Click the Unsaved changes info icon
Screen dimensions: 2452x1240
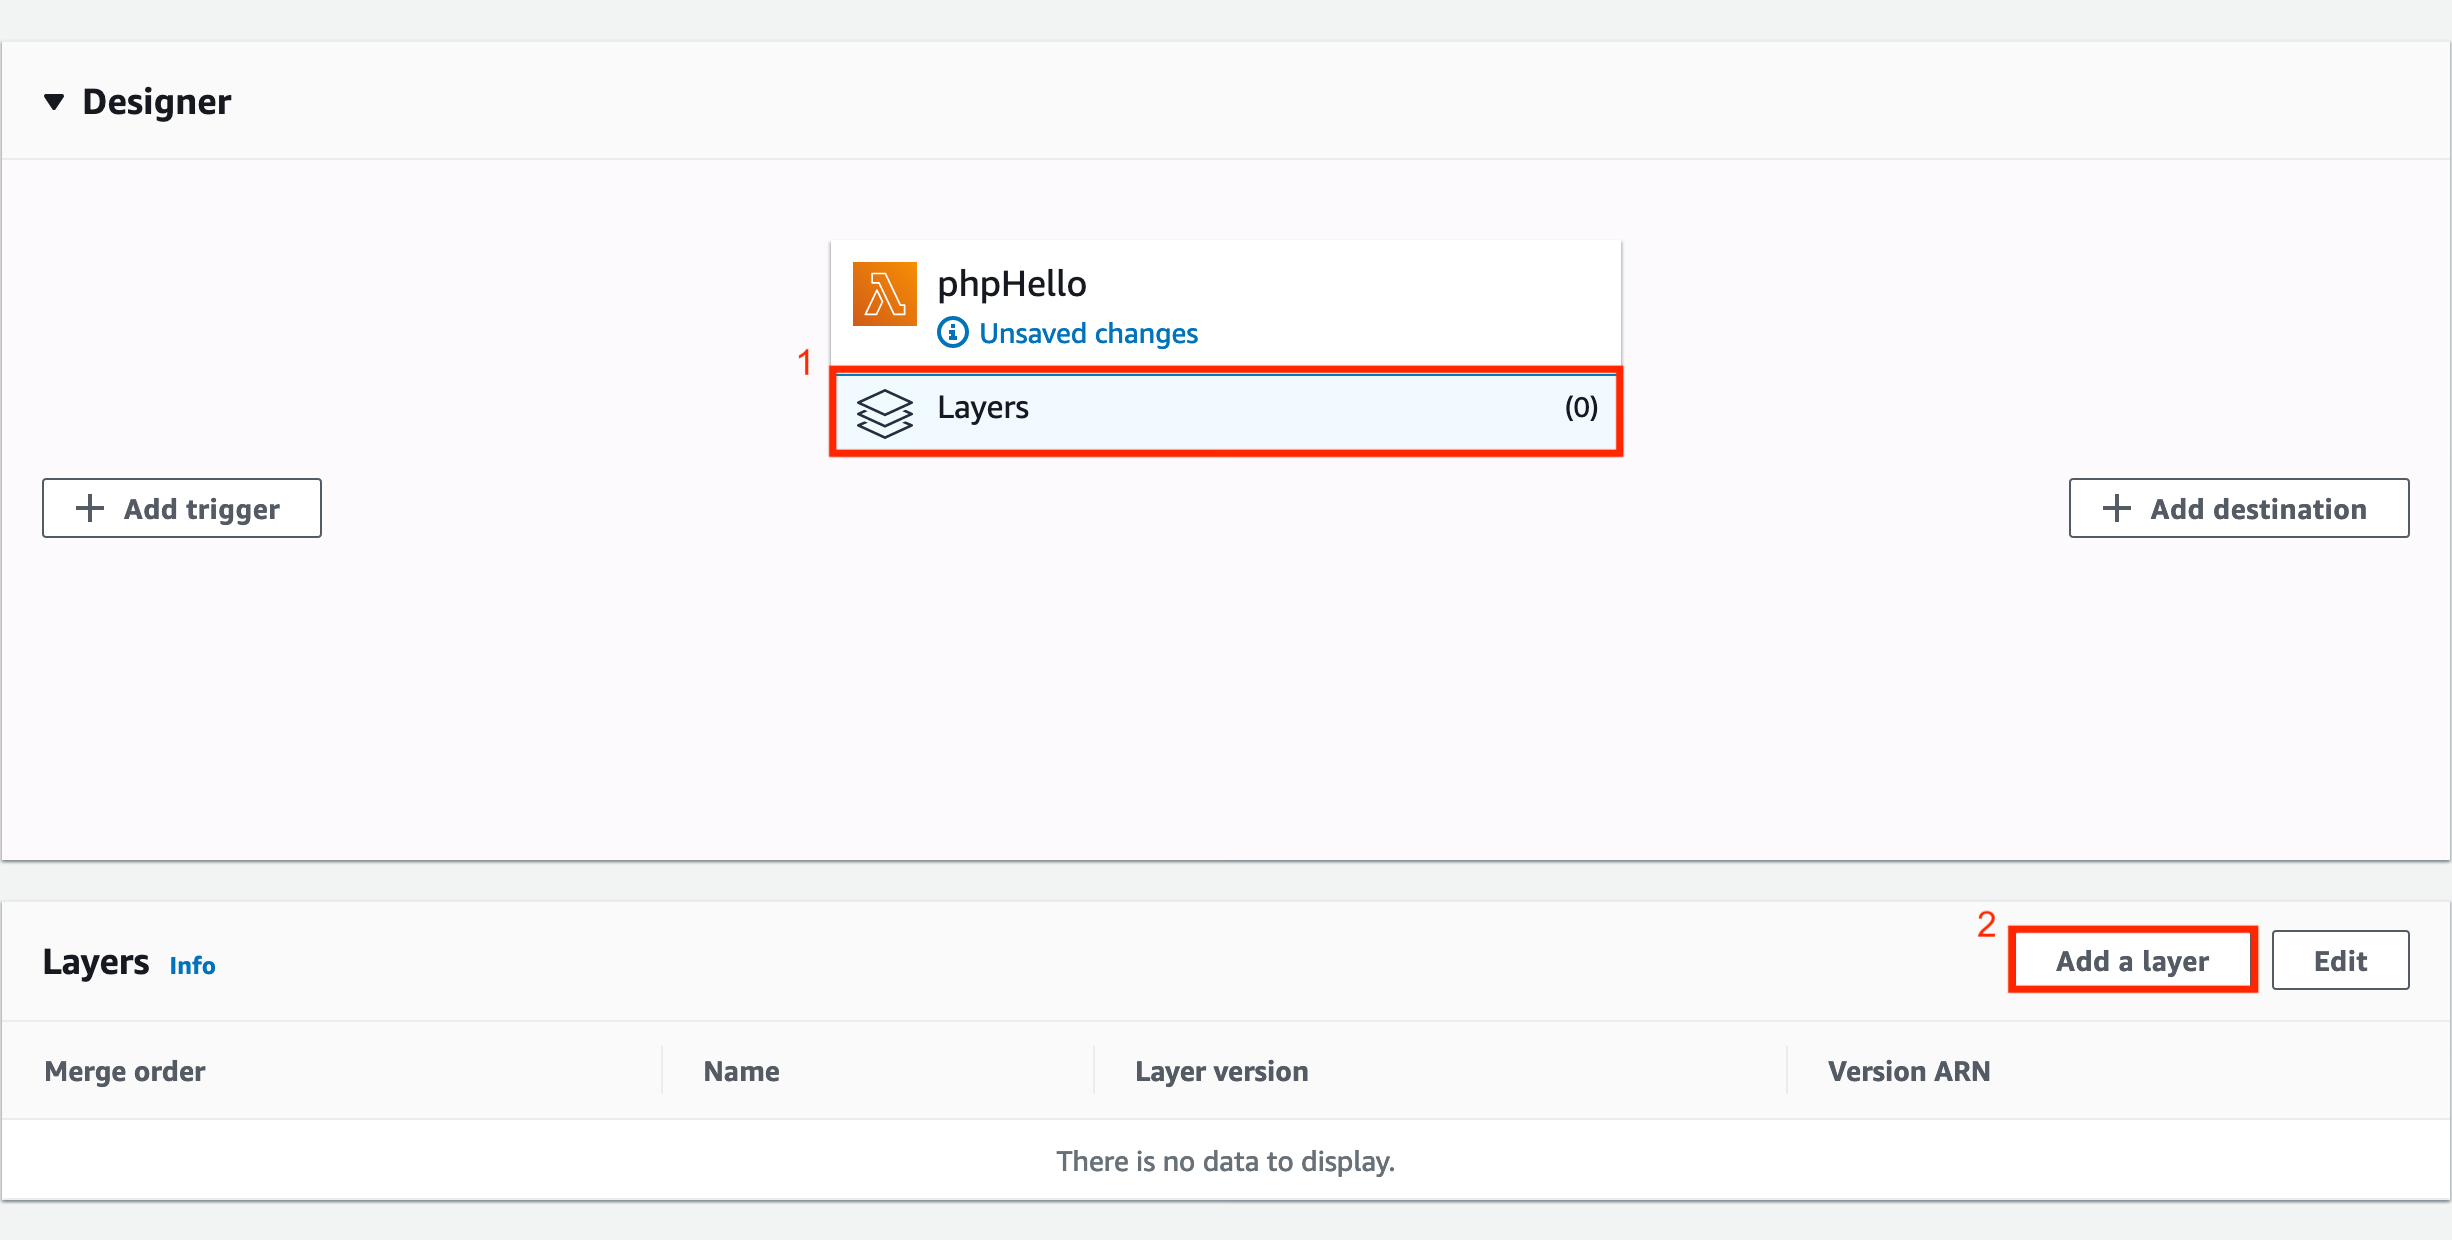point(952,332)
